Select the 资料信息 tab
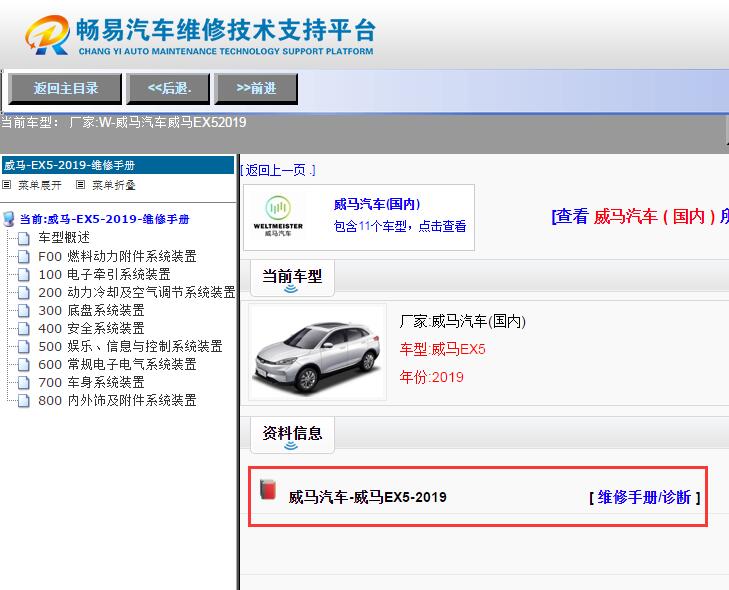Viewport: 729px width, 590px height. [x=292, y=435]
